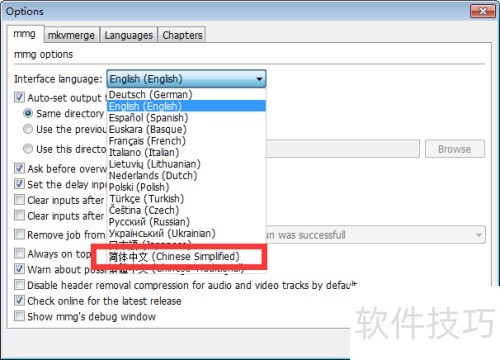Choose Український (Ukrainian) language
The width and height of the screenshot is (500, 360).
(186, 233)
